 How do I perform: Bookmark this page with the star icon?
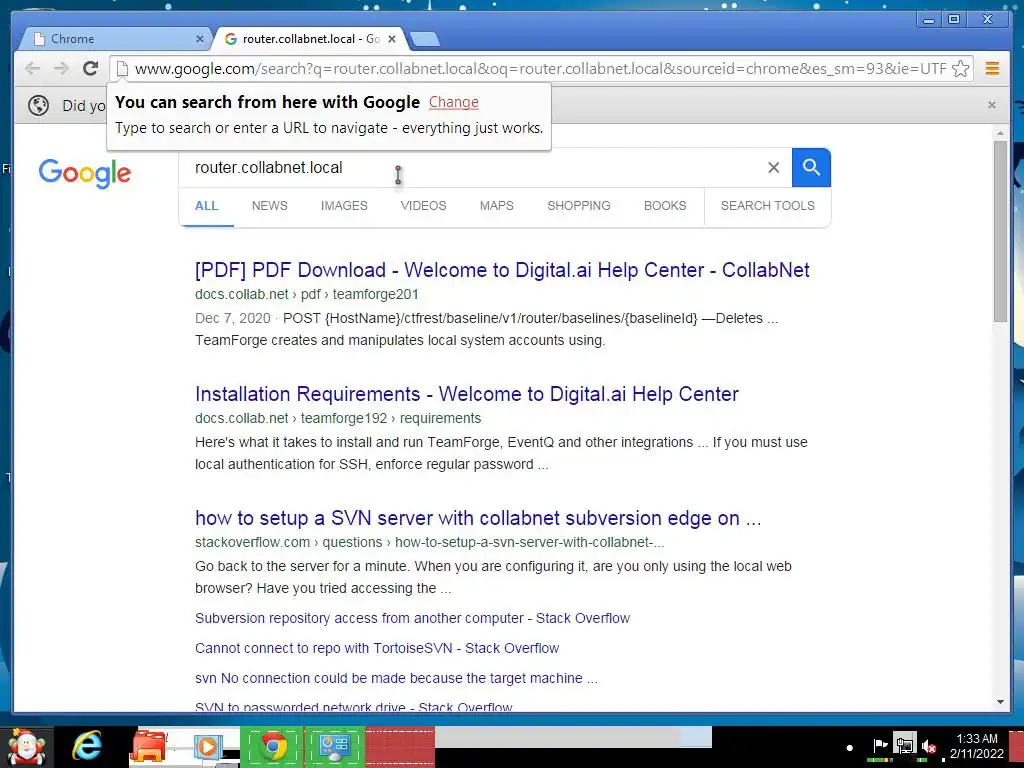(960, 68)
